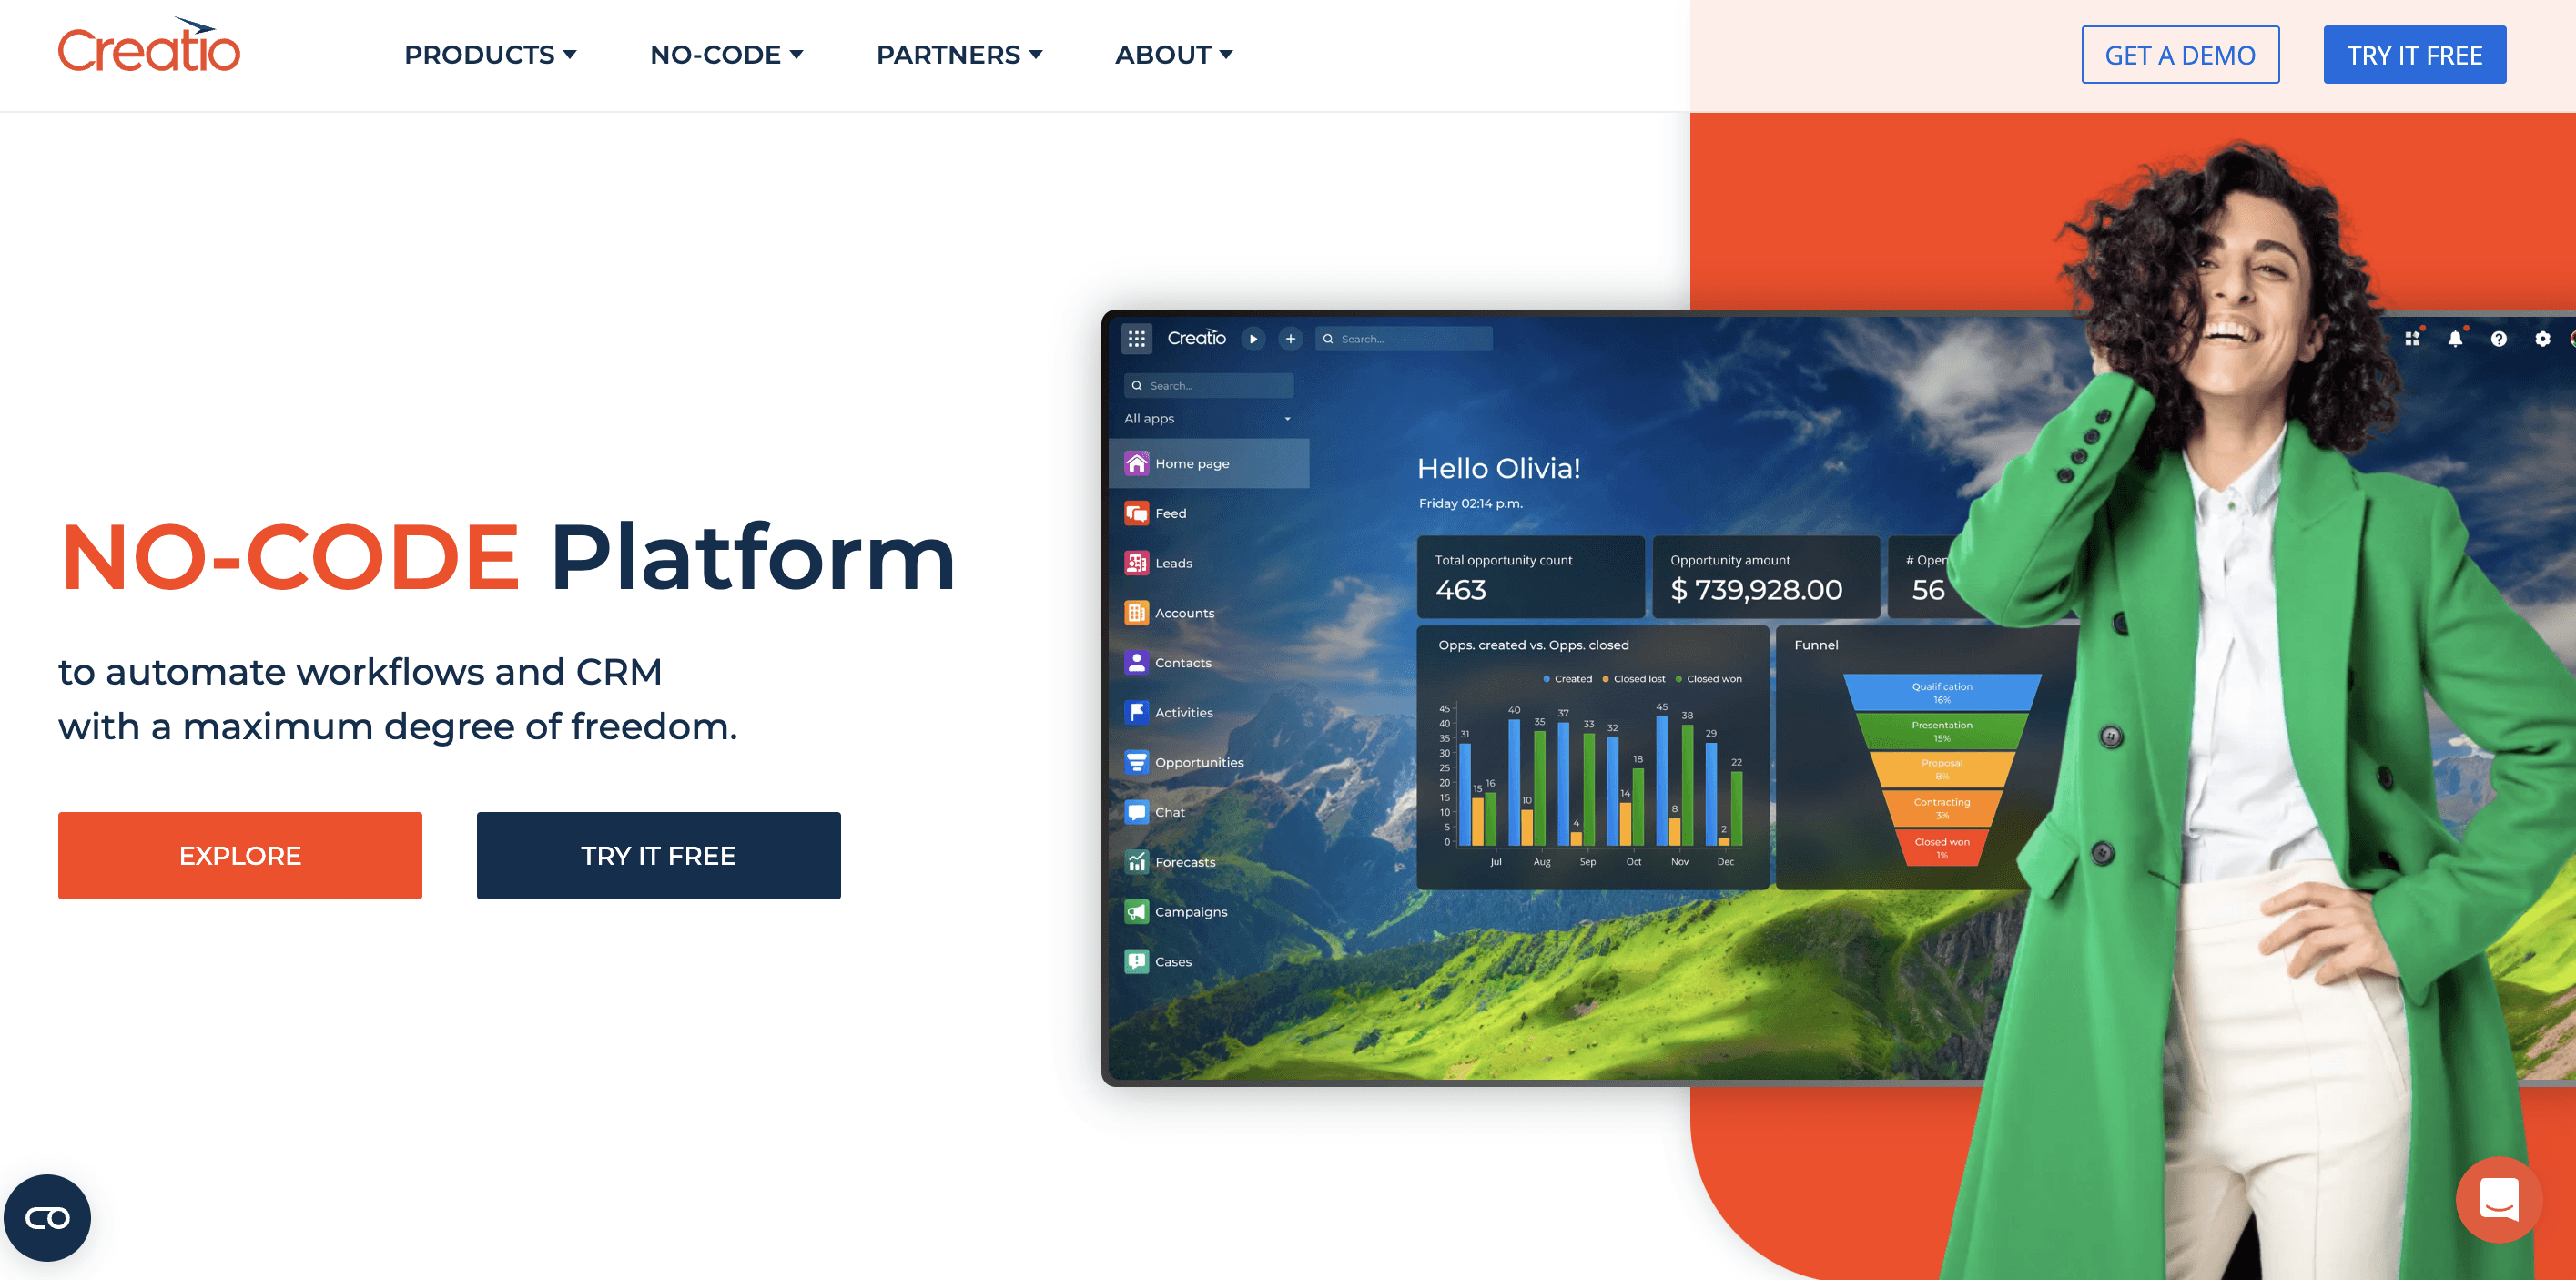
Task: Click the help question mark icon
Action: pos(2499,339)
